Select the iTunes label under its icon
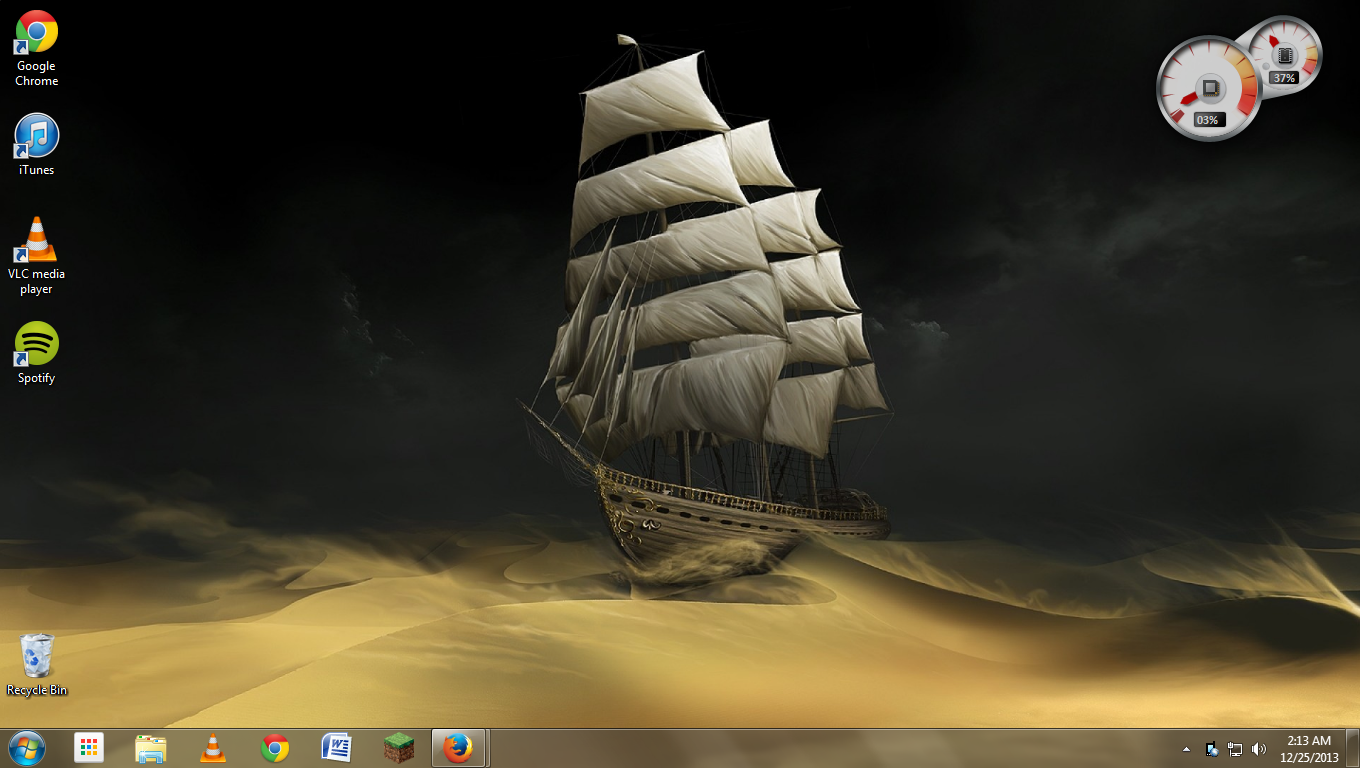Viewport: 1360px width, 768px height. [x=36, y=170]
